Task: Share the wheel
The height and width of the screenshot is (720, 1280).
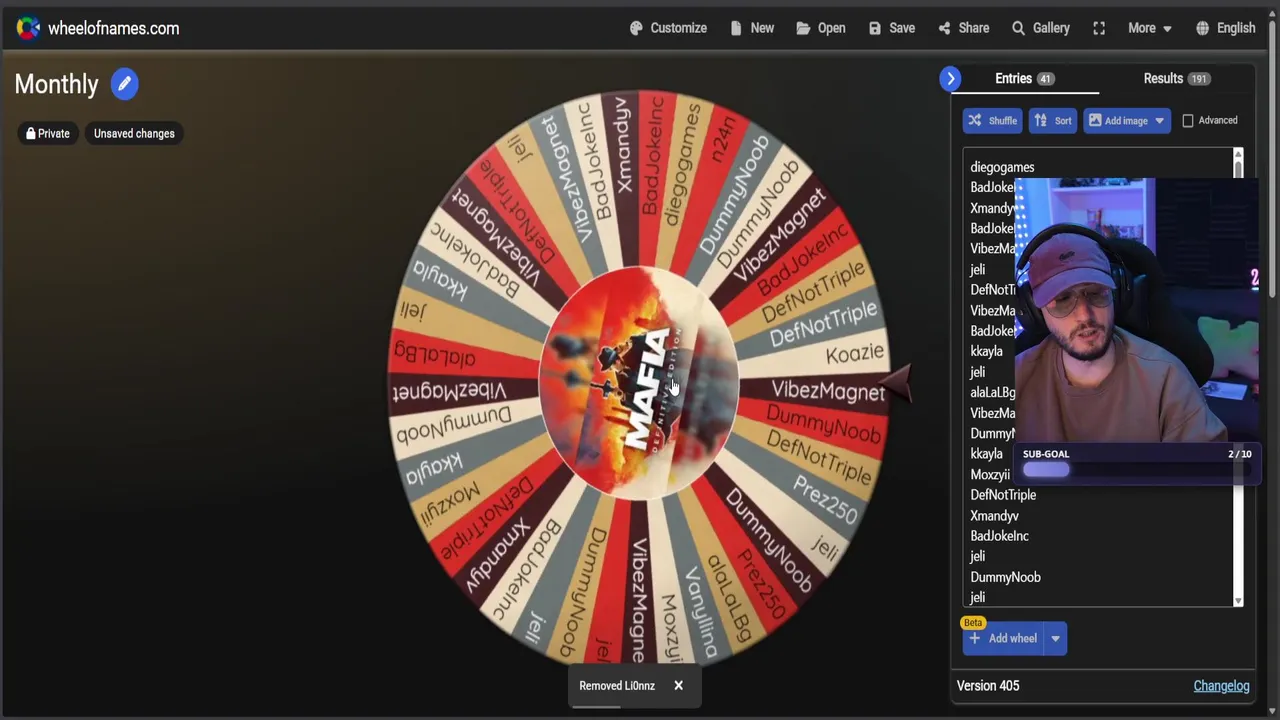Action: tap(964, 28)
